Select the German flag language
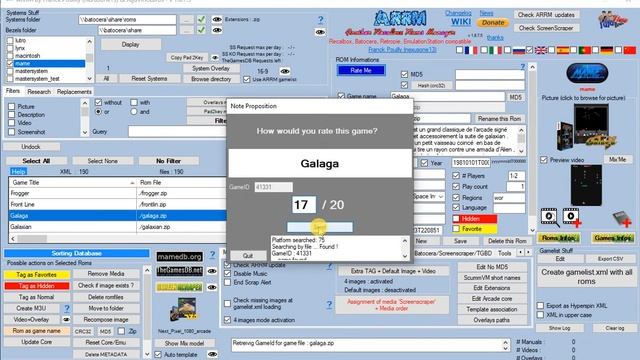The height and width of the screenshot is (360, 640). (607, 50)
